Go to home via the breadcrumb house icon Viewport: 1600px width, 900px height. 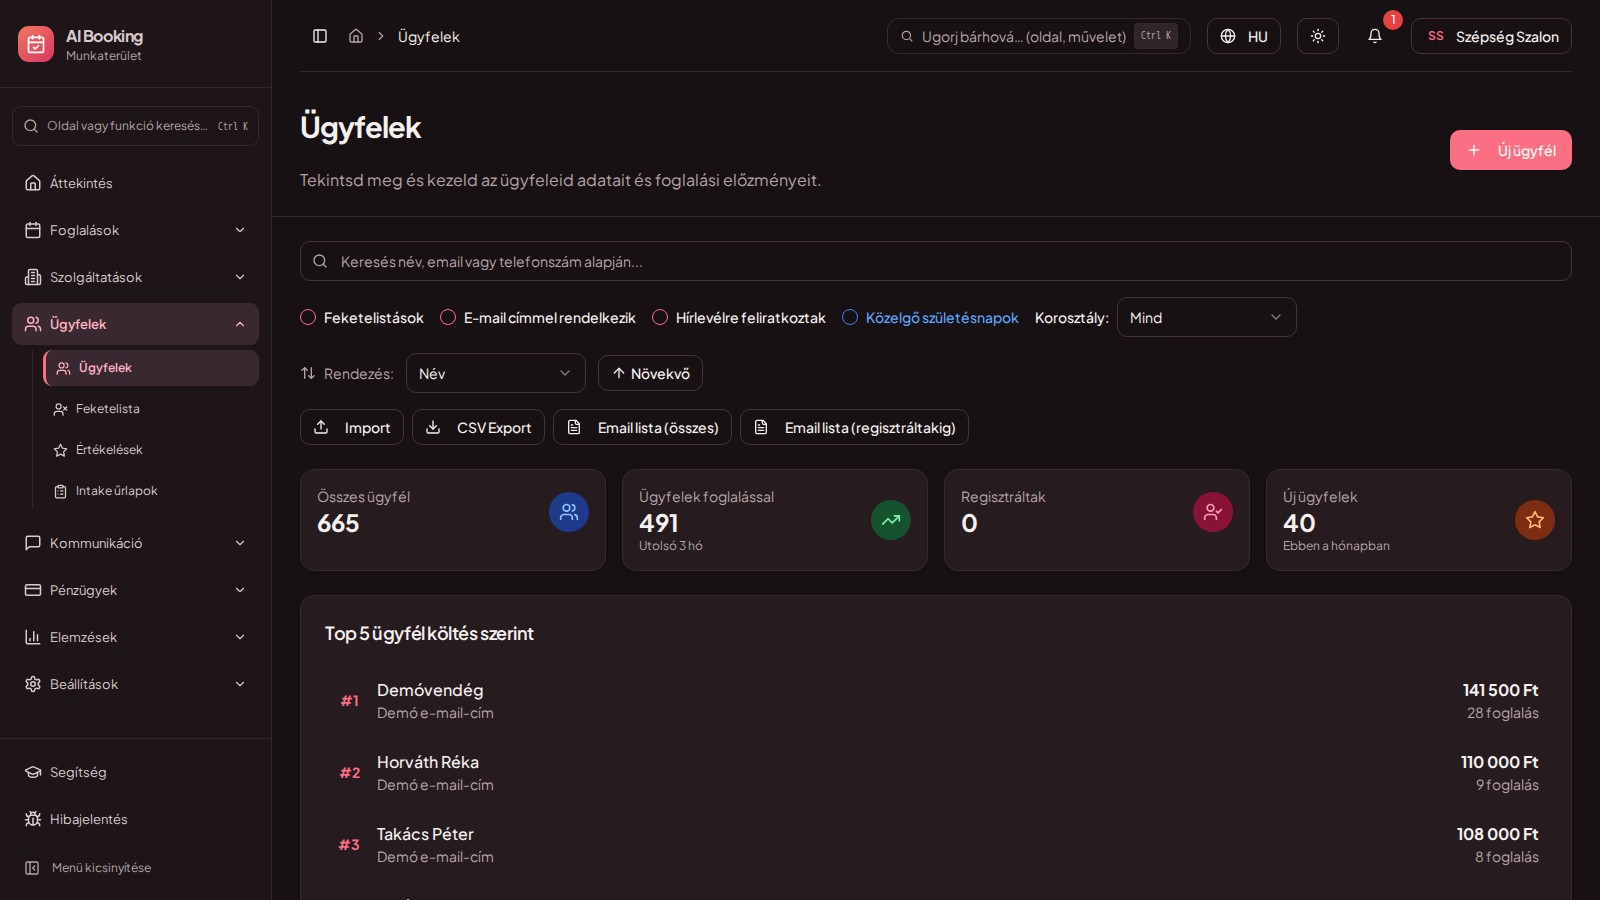(x=356, y=36)
